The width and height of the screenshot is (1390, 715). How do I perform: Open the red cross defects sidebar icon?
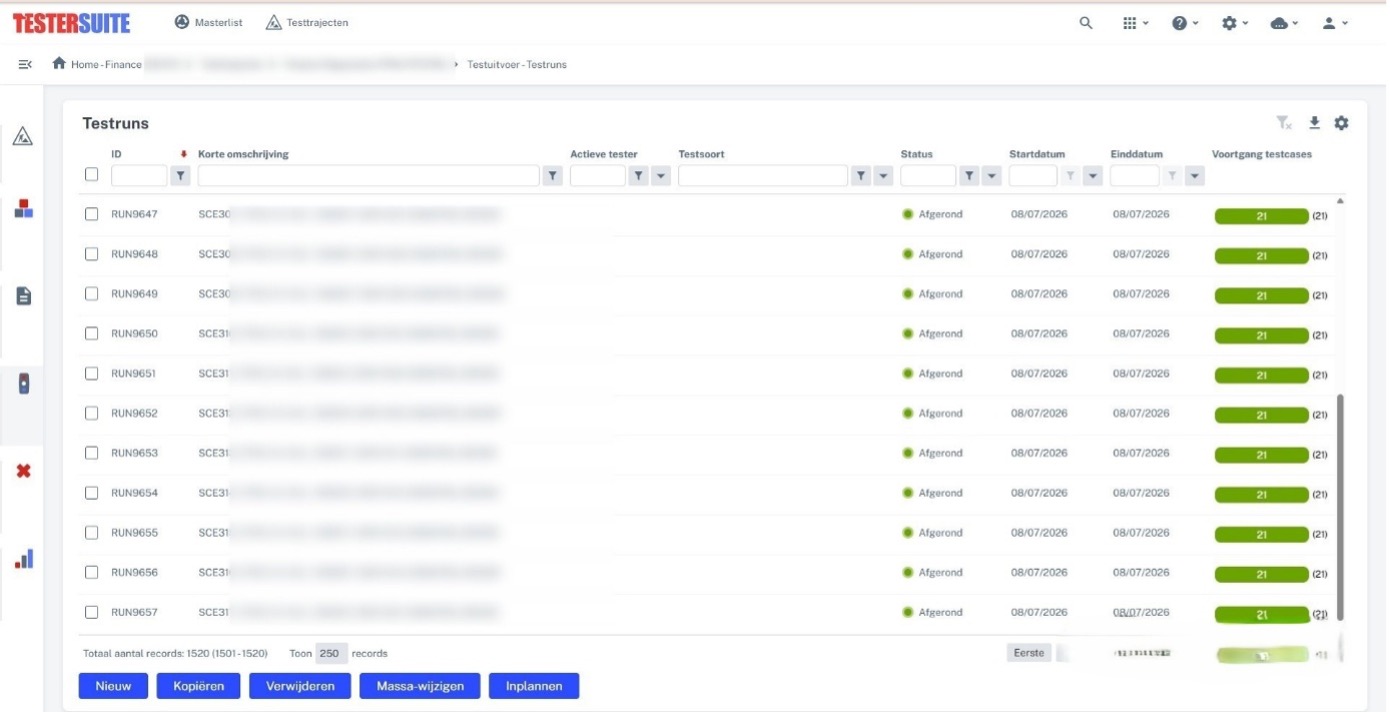[x=23, y=470]
